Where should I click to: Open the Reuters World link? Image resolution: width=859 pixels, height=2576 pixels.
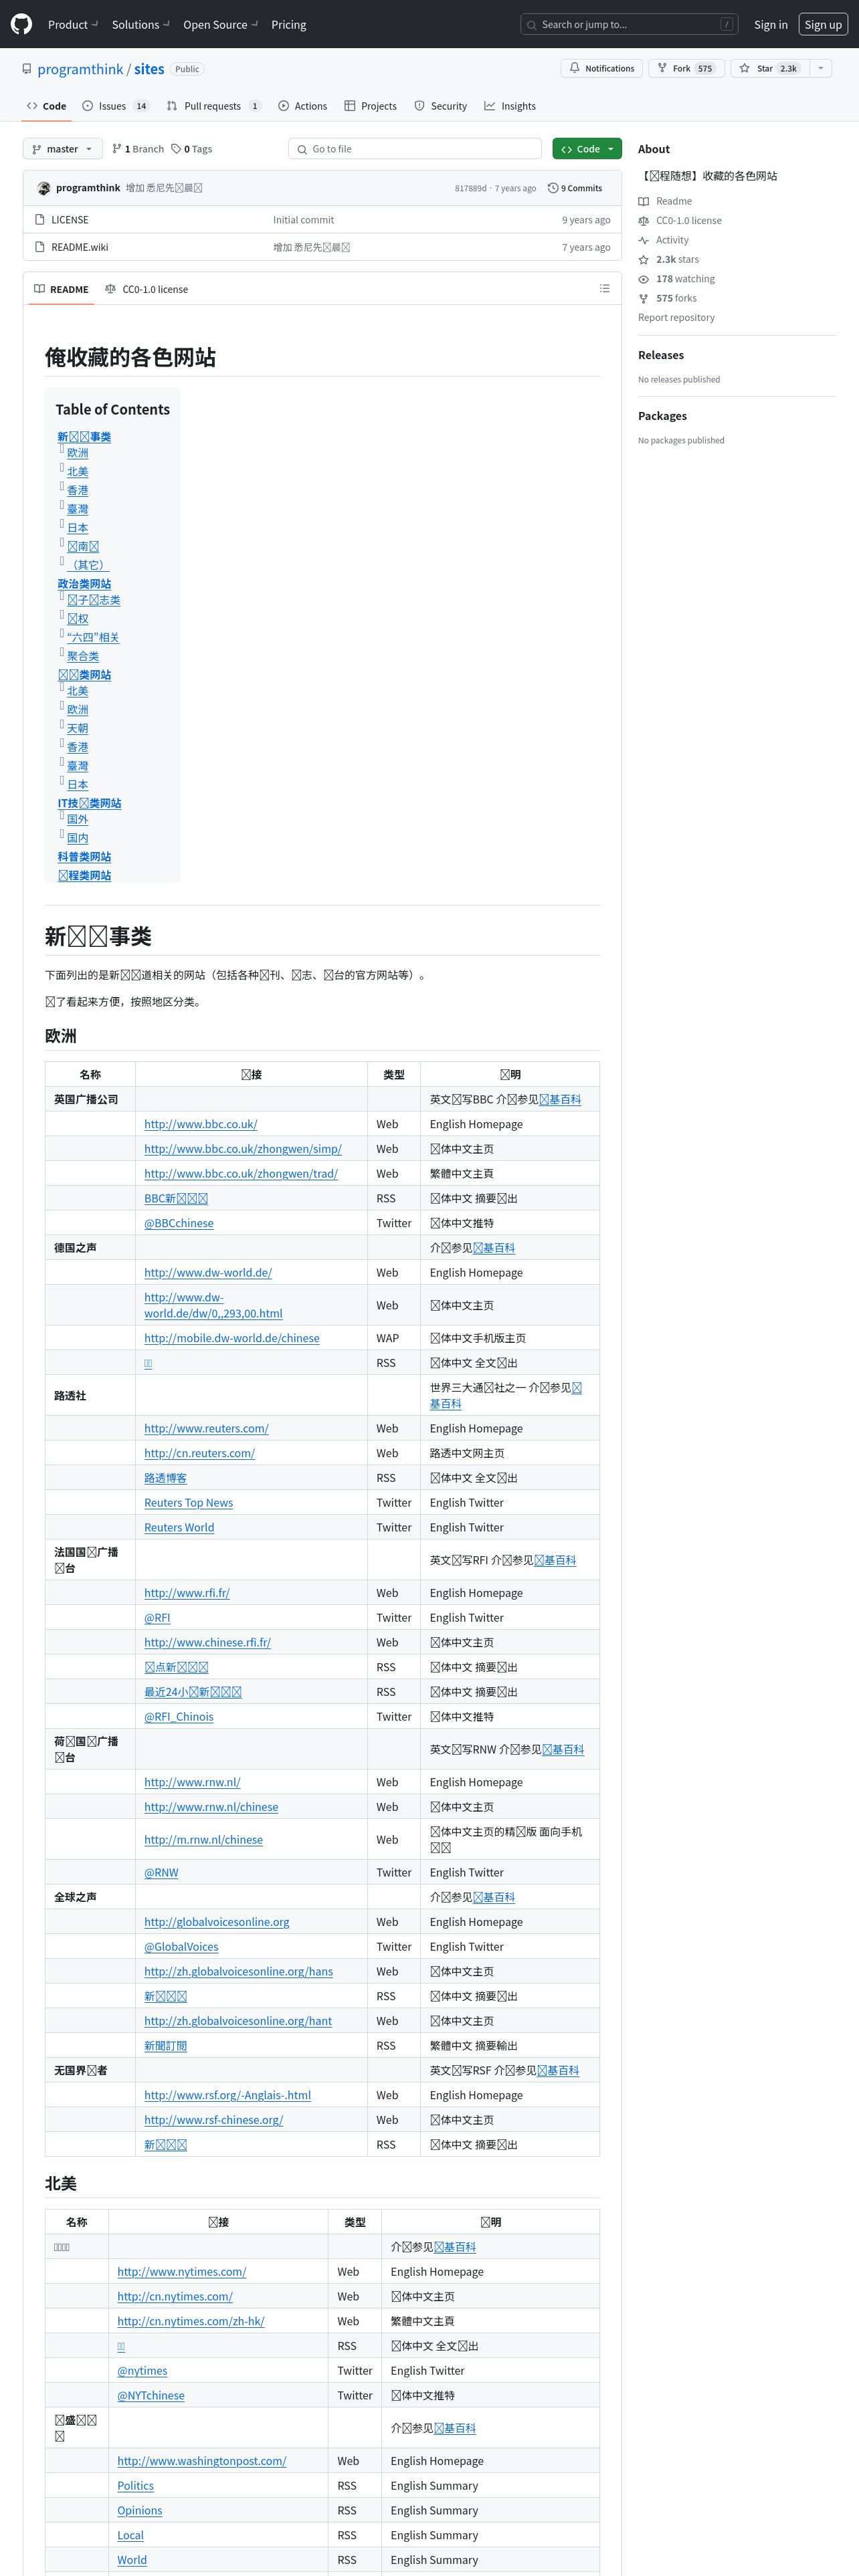179,1528
